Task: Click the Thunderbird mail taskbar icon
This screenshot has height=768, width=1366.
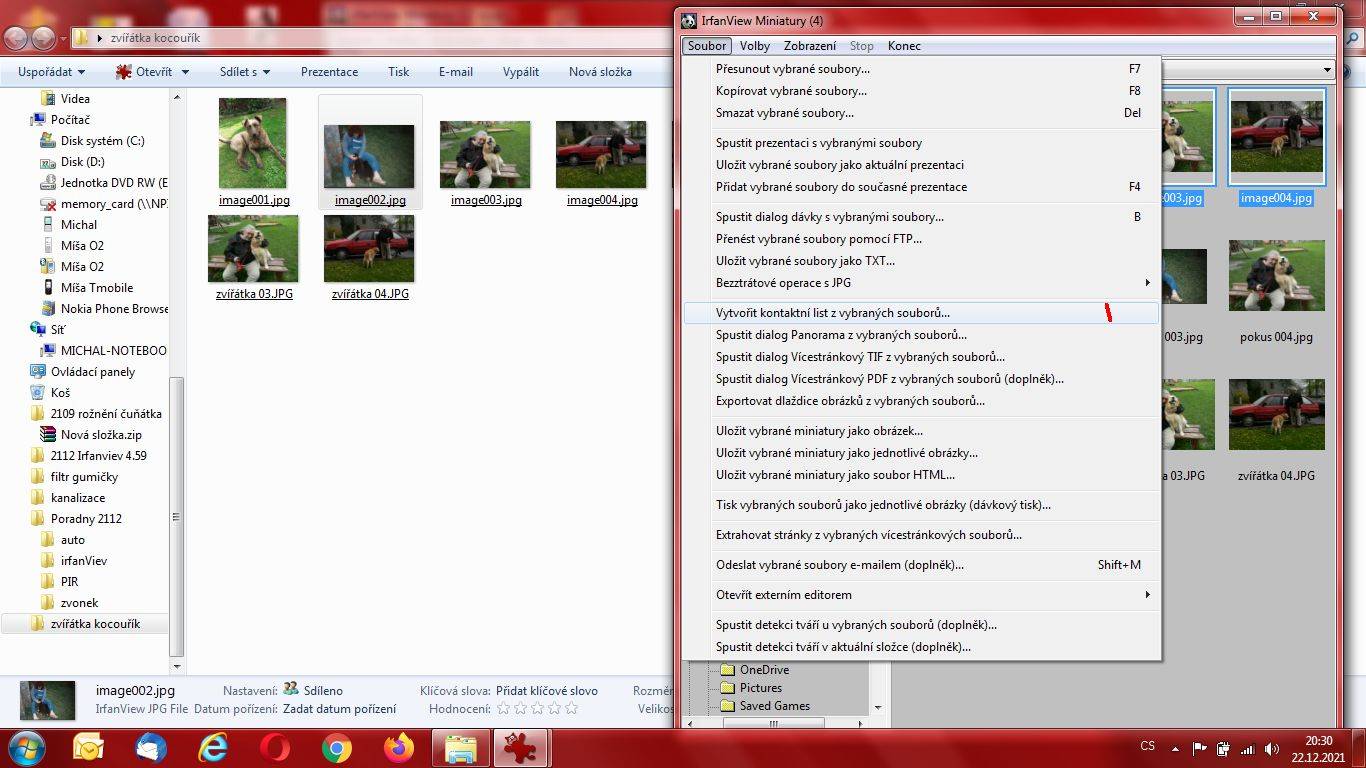Action: [151, 747]
